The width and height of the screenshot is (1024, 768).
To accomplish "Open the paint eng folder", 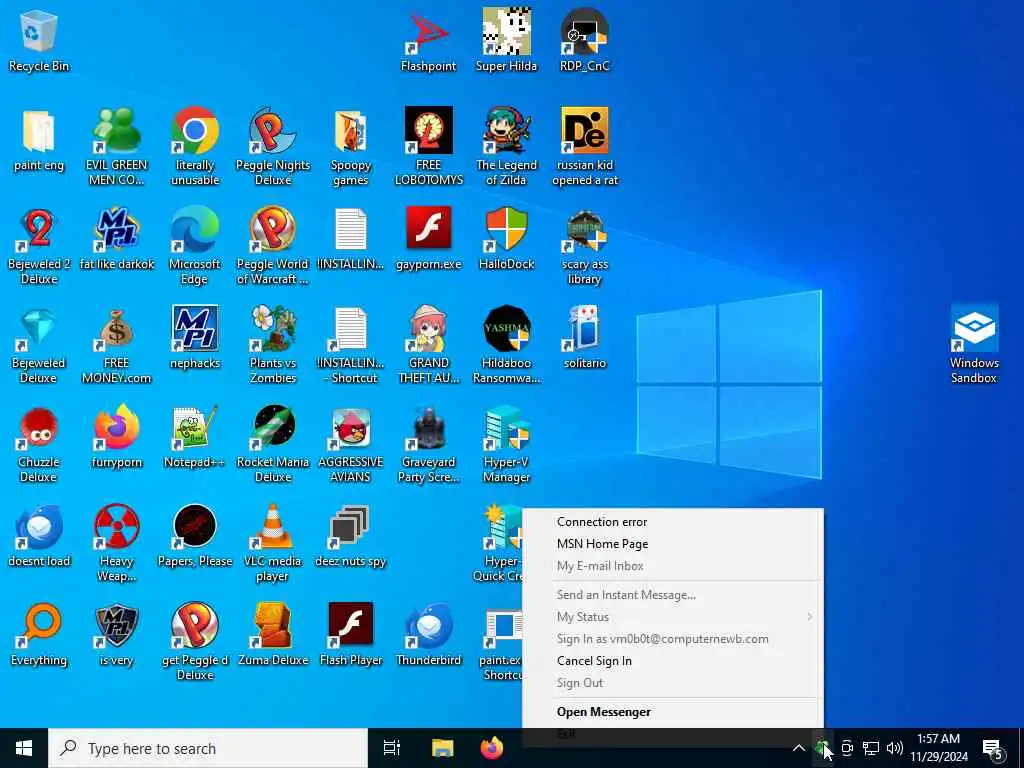I will pyautogui.click(x=39, y=140).
